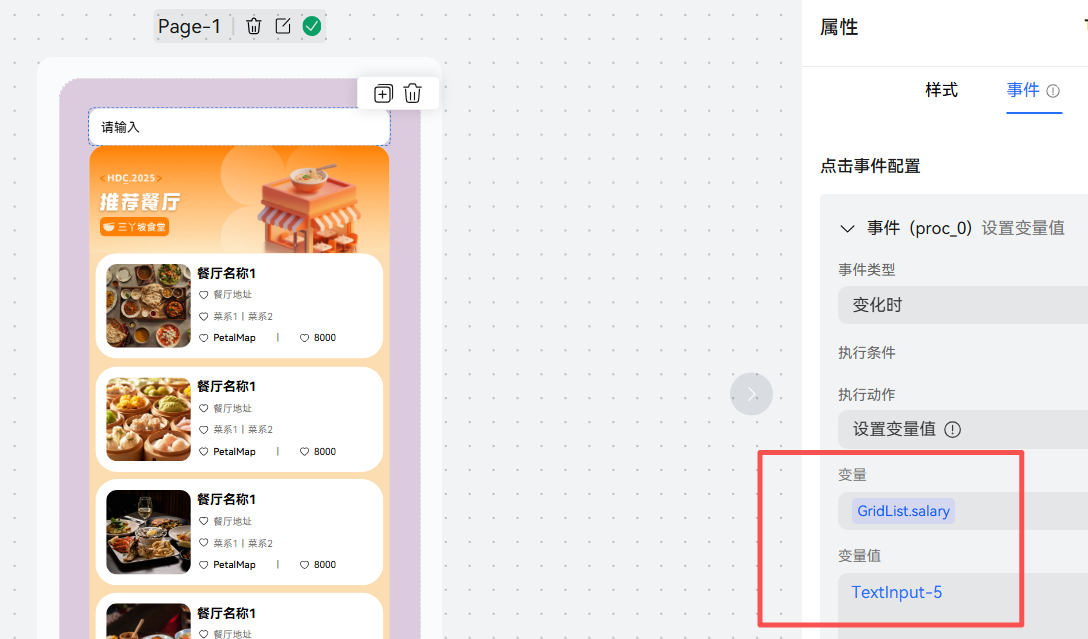Click the GridList.salary variable tag

click(903, 511)
